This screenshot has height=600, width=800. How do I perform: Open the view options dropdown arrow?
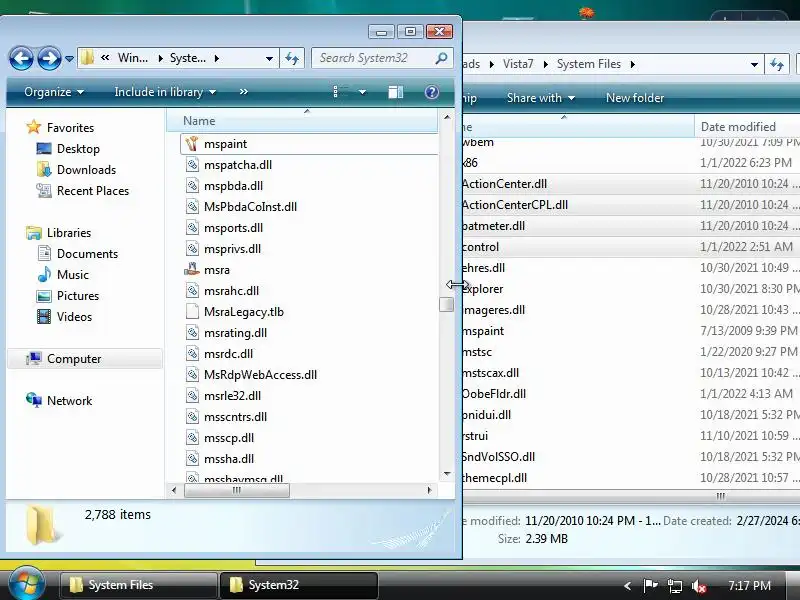click(362, 92)
